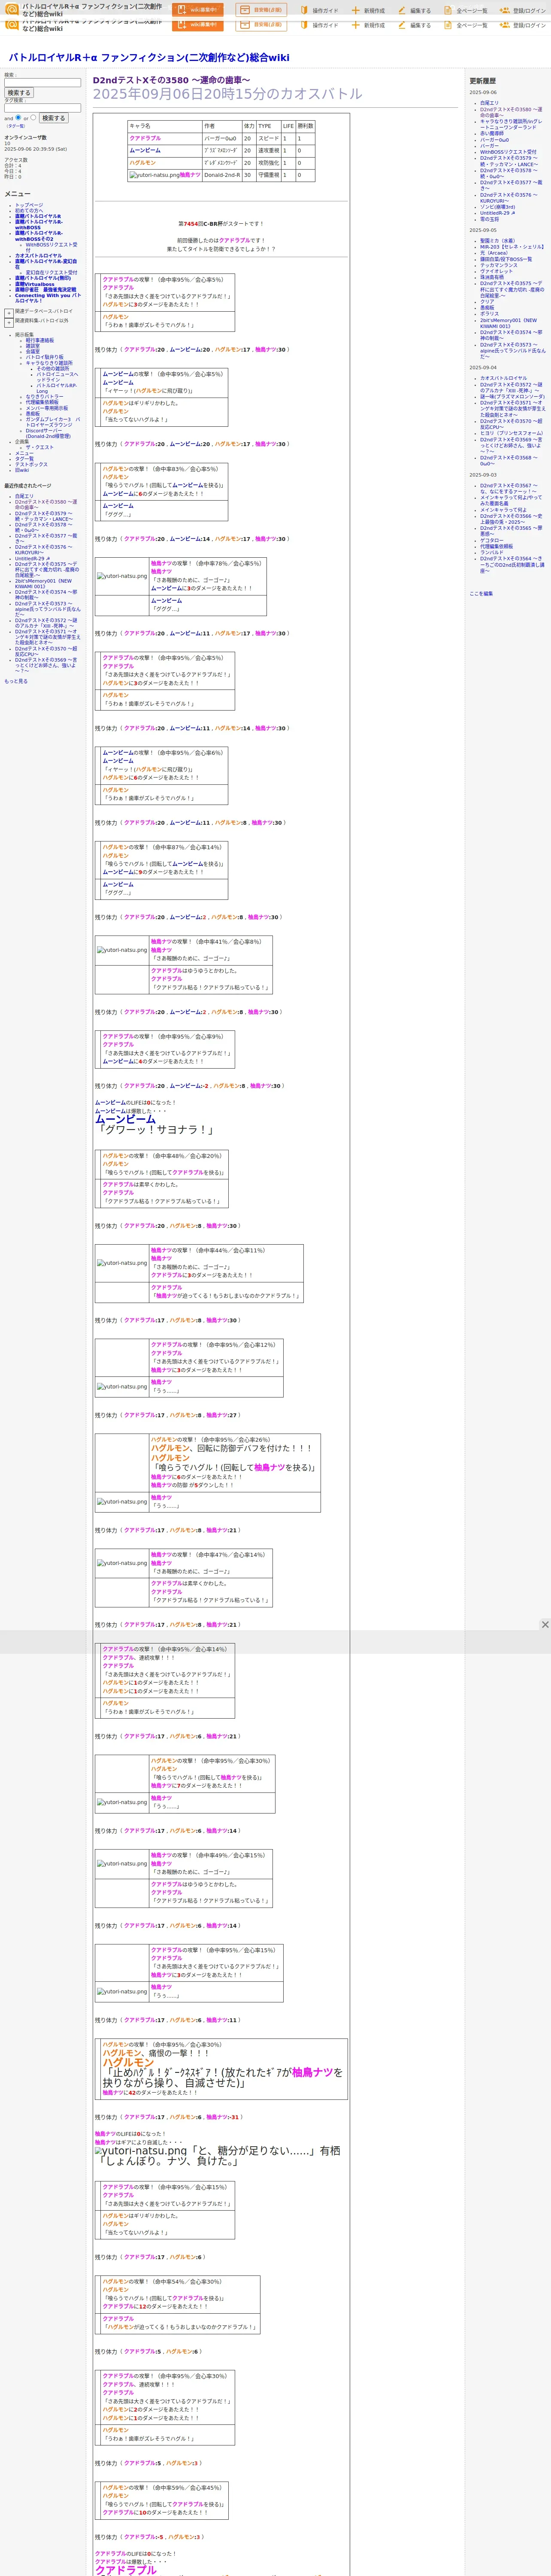
Task: Open 直轄Virtualboss menu item
Action: click(35, 284)
